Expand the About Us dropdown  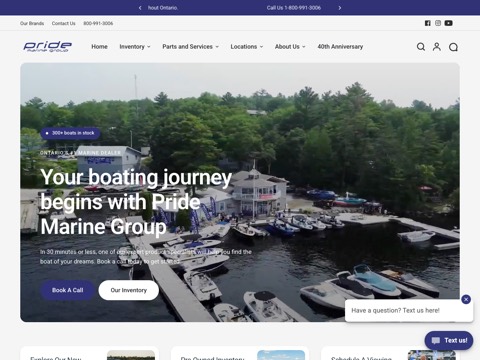290,47
